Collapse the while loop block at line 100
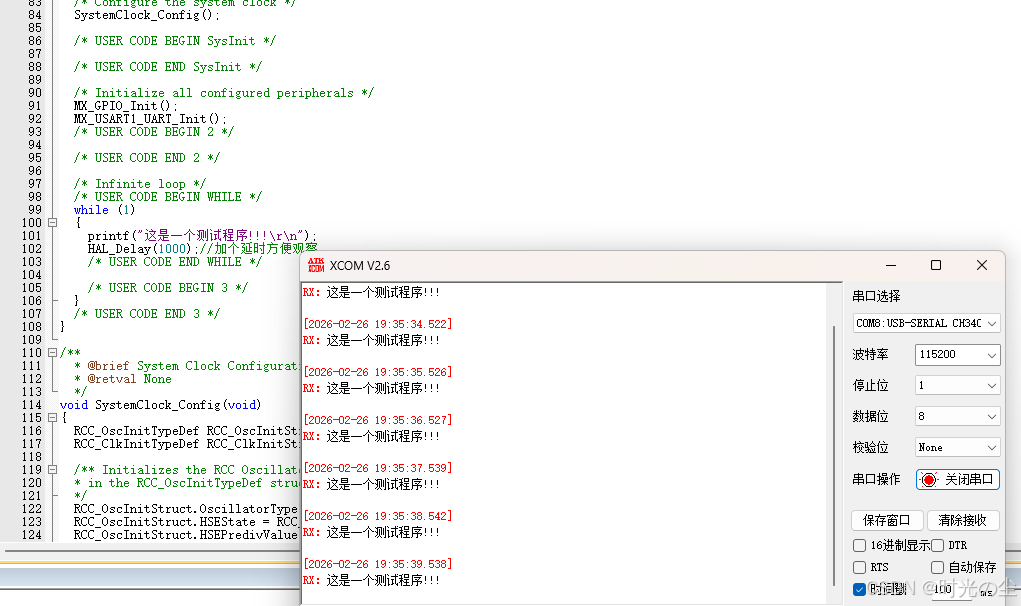The width and height of the screenshot is (1021, 606). click(x=53, y=223)
